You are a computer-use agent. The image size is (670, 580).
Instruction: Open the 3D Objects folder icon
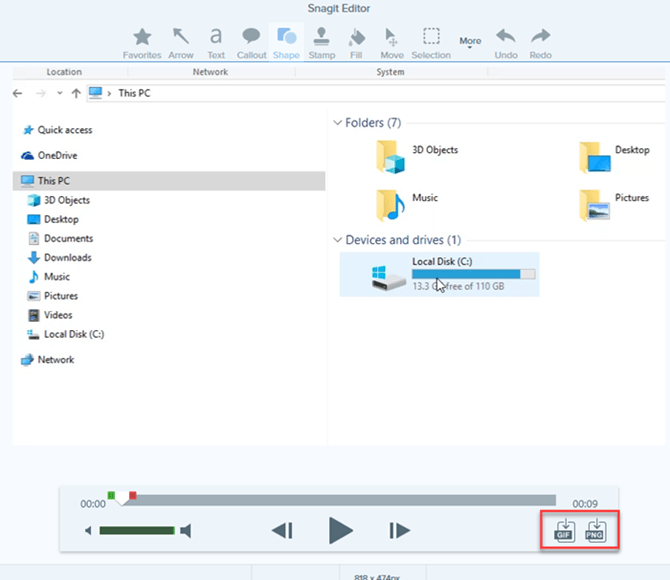pyautogui.click(x=390, y=157)
